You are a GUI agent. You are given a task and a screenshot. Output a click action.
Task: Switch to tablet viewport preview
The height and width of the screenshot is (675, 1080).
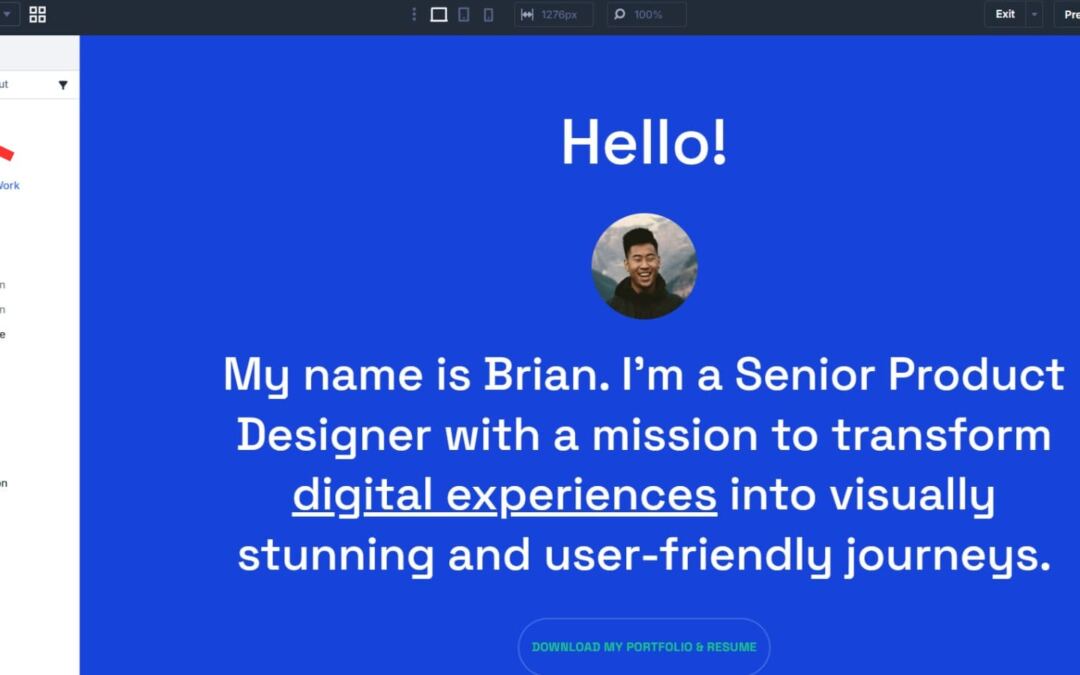pos(464,15)
